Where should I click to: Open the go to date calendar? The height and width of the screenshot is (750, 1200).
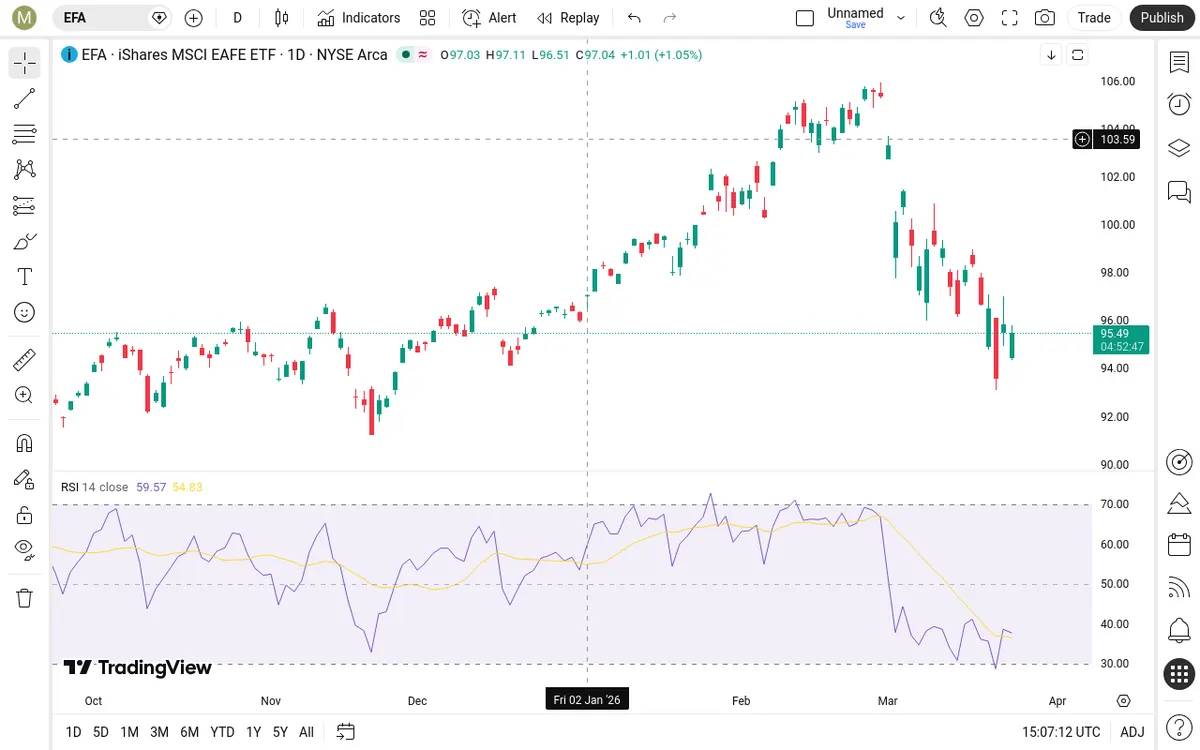[346, 732]
